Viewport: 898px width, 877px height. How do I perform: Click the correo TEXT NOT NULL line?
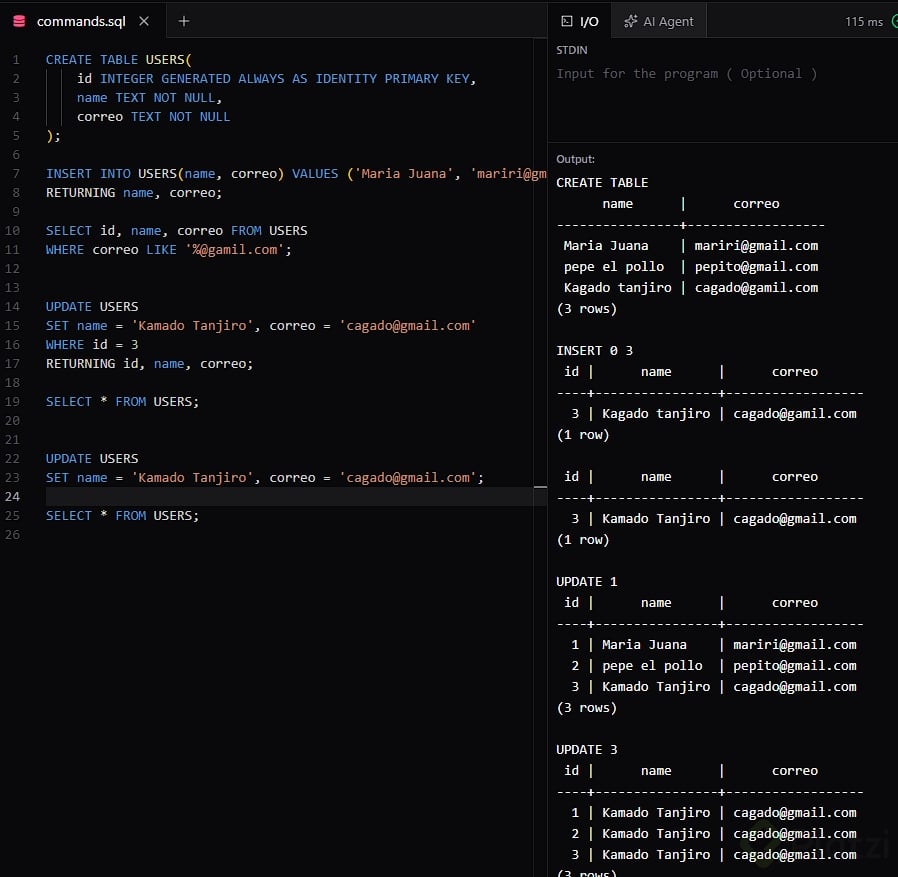point(153,116)
